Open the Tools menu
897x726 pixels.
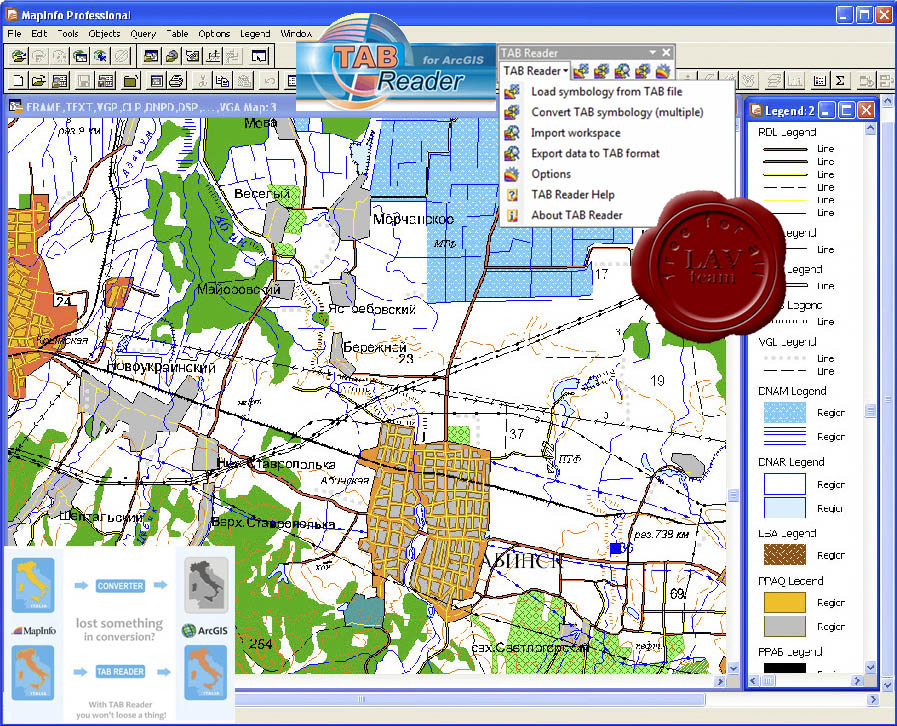pos(68,34)
